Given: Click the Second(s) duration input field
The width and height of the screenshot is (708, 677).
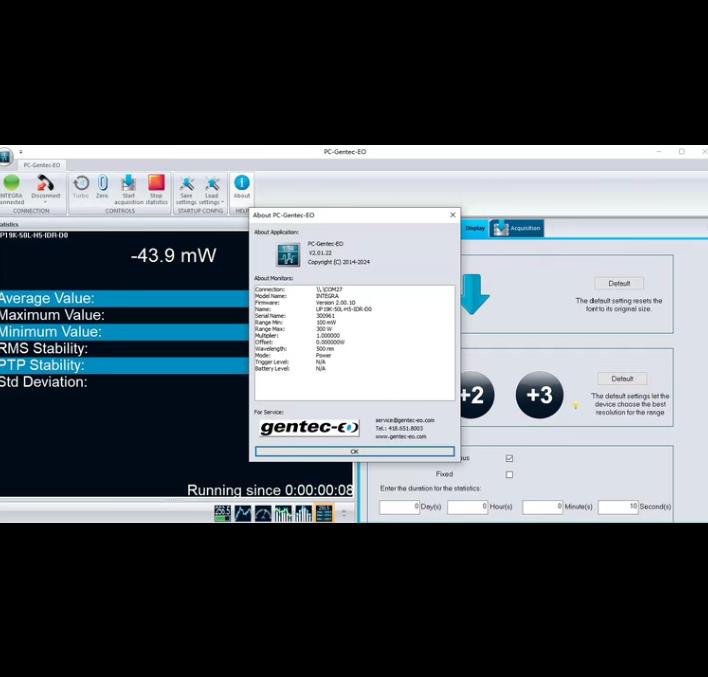Looking at the screenshot, I should pos(618,507).
